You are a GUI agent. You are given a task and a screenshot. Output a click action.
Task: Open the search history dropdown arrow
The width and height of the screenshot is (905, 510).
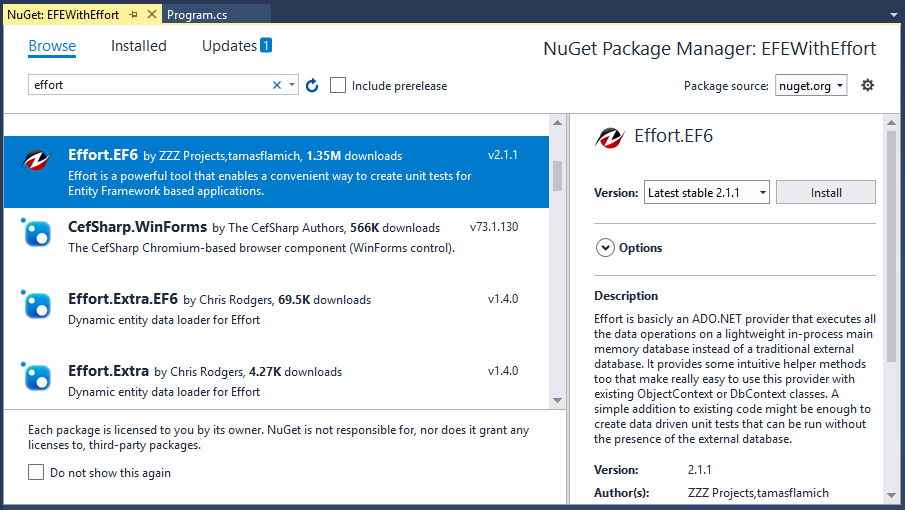point(292,85)
